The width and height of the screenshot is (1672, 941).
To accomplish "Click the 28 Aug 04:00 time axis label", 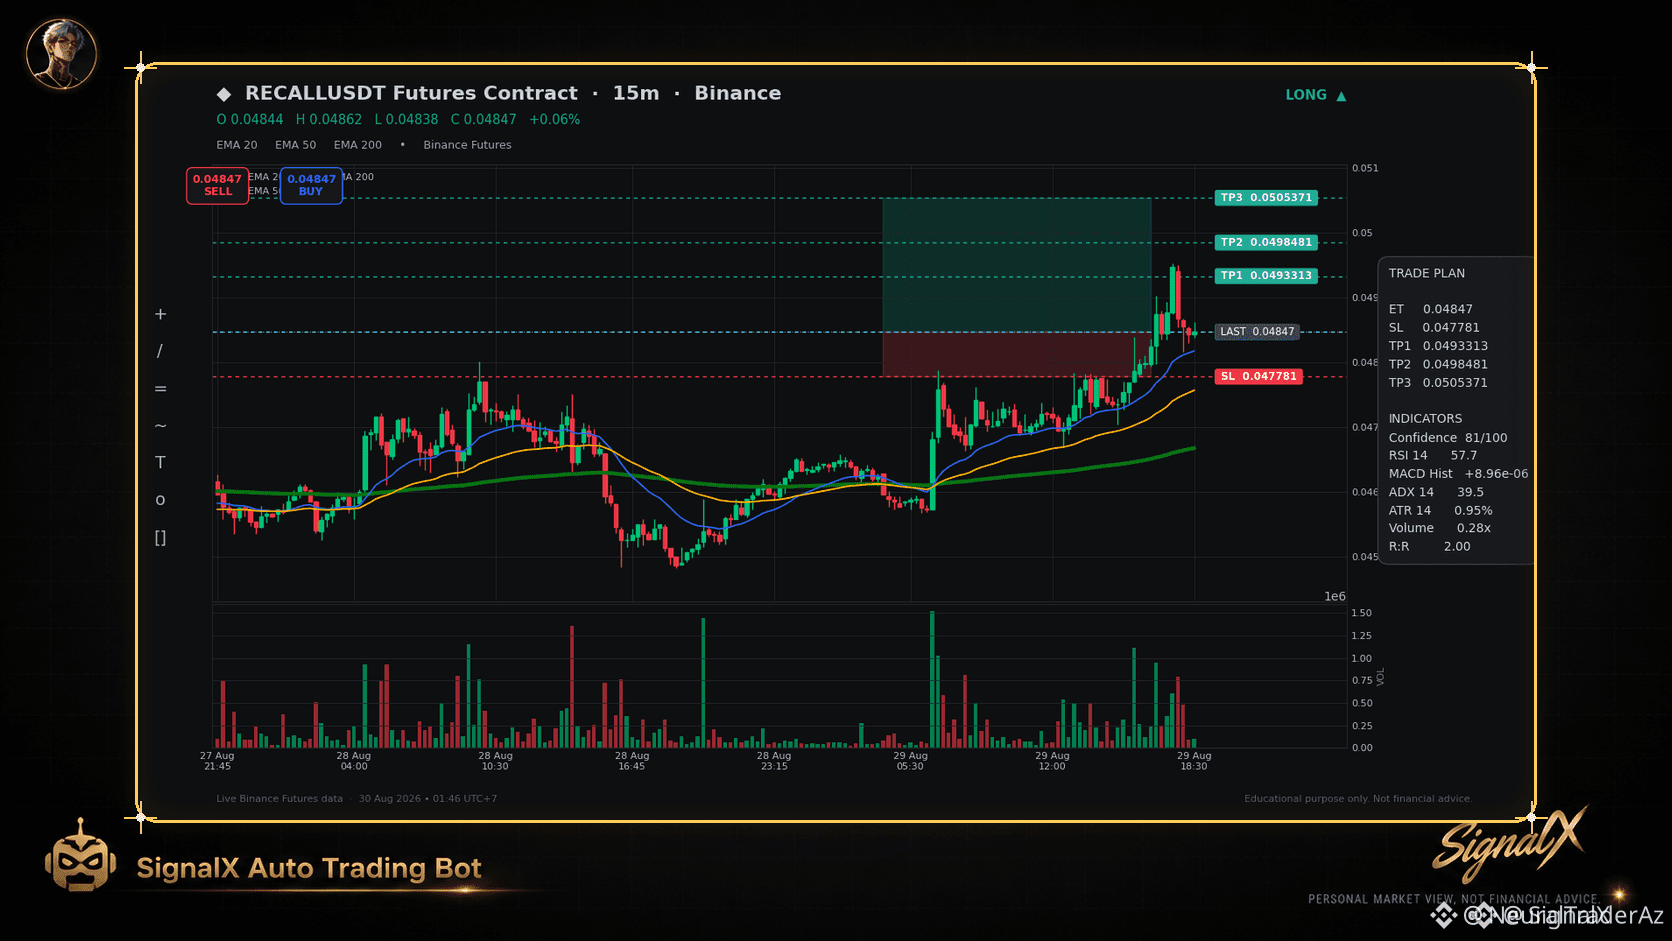I will 354,761.
